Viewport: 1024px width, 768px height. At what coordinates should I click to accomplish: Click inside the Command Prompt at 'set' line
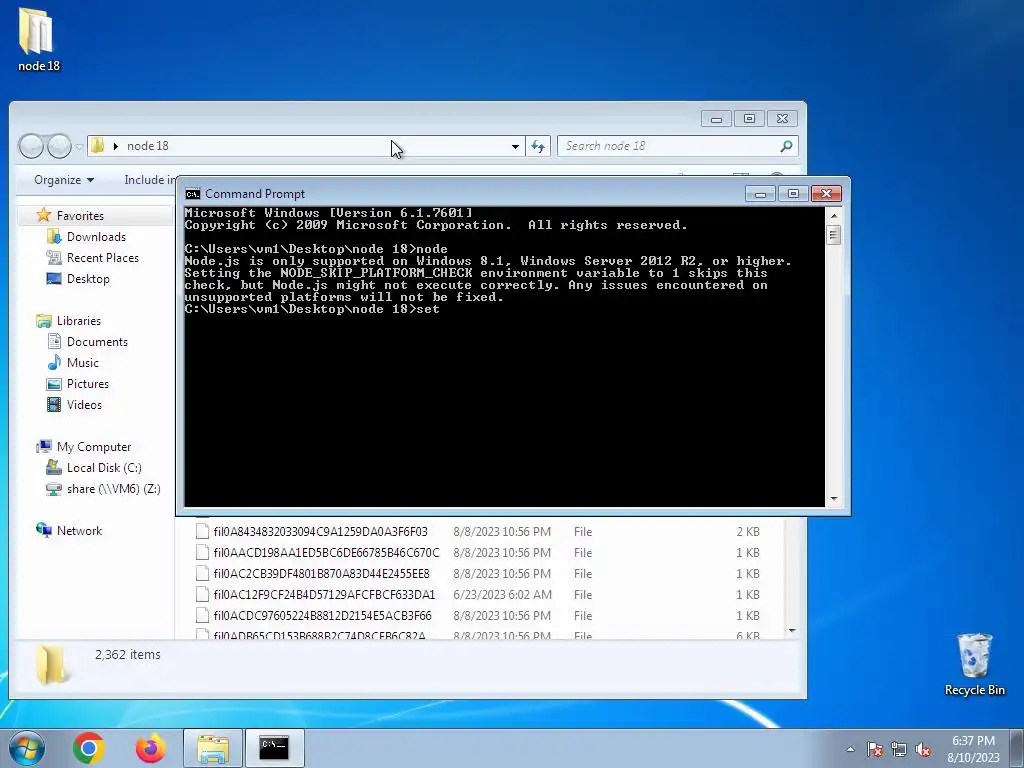(428, 309)
